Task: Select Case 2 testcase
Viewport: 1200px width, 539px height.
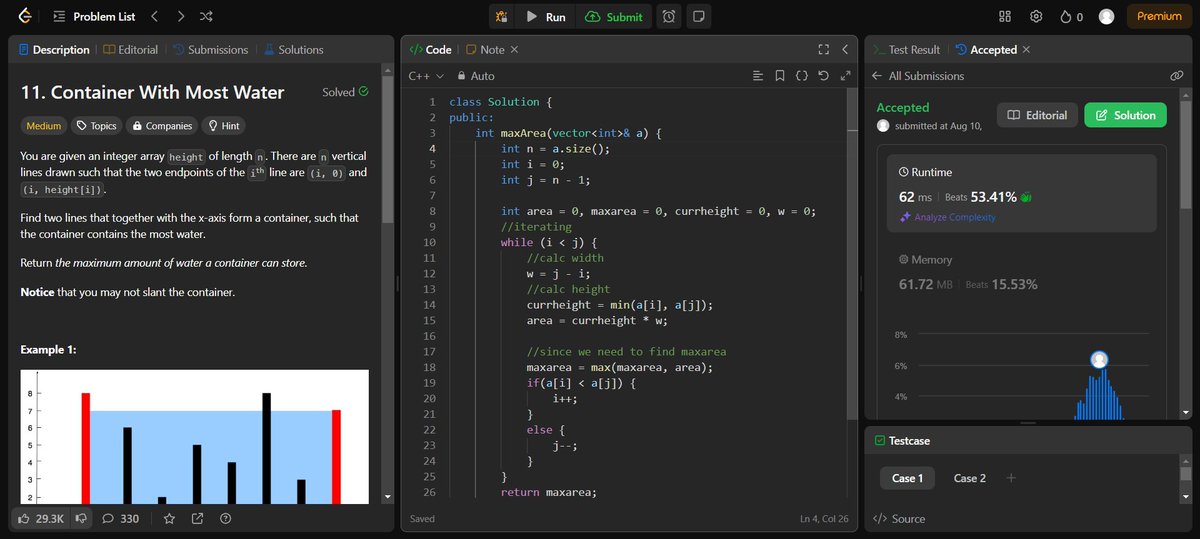Action: 969,478
